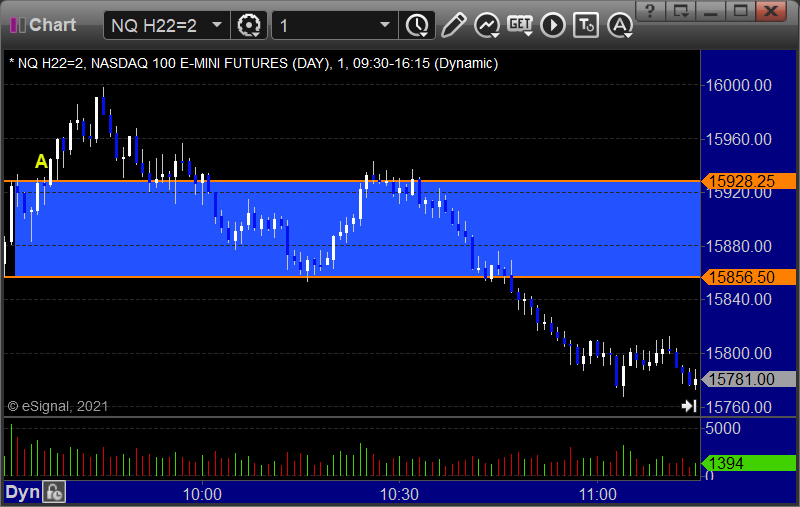Click the gray 15781.00 last price label

click(748, 379)
